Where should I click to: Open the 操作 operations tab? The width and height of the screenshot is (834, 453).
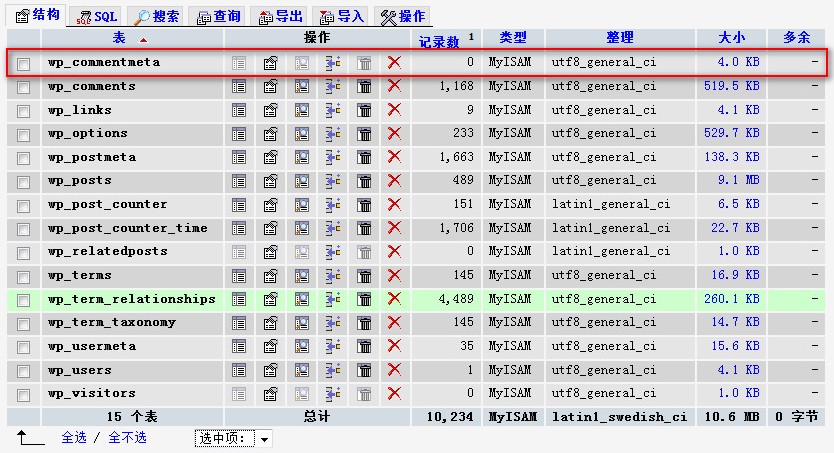point(403,16)
